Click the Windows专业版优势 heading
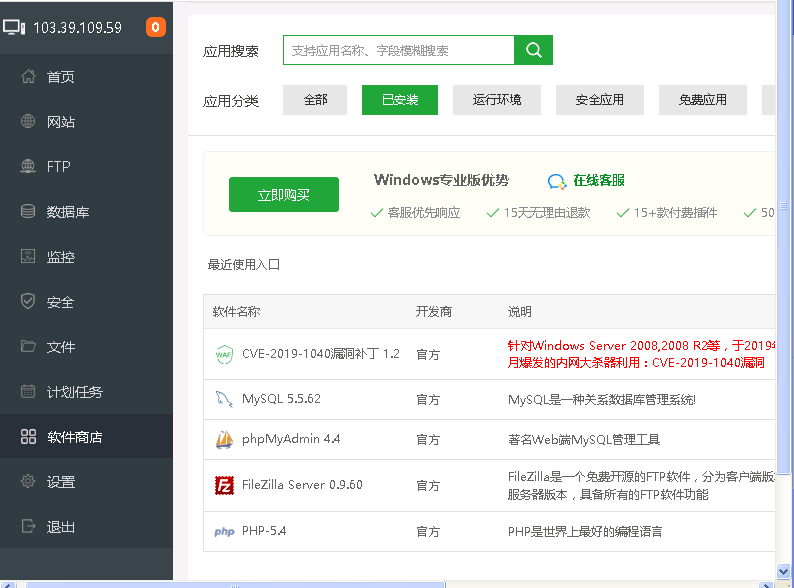The height and width of the screenshot is (588, 794). [x=441, y=180]
